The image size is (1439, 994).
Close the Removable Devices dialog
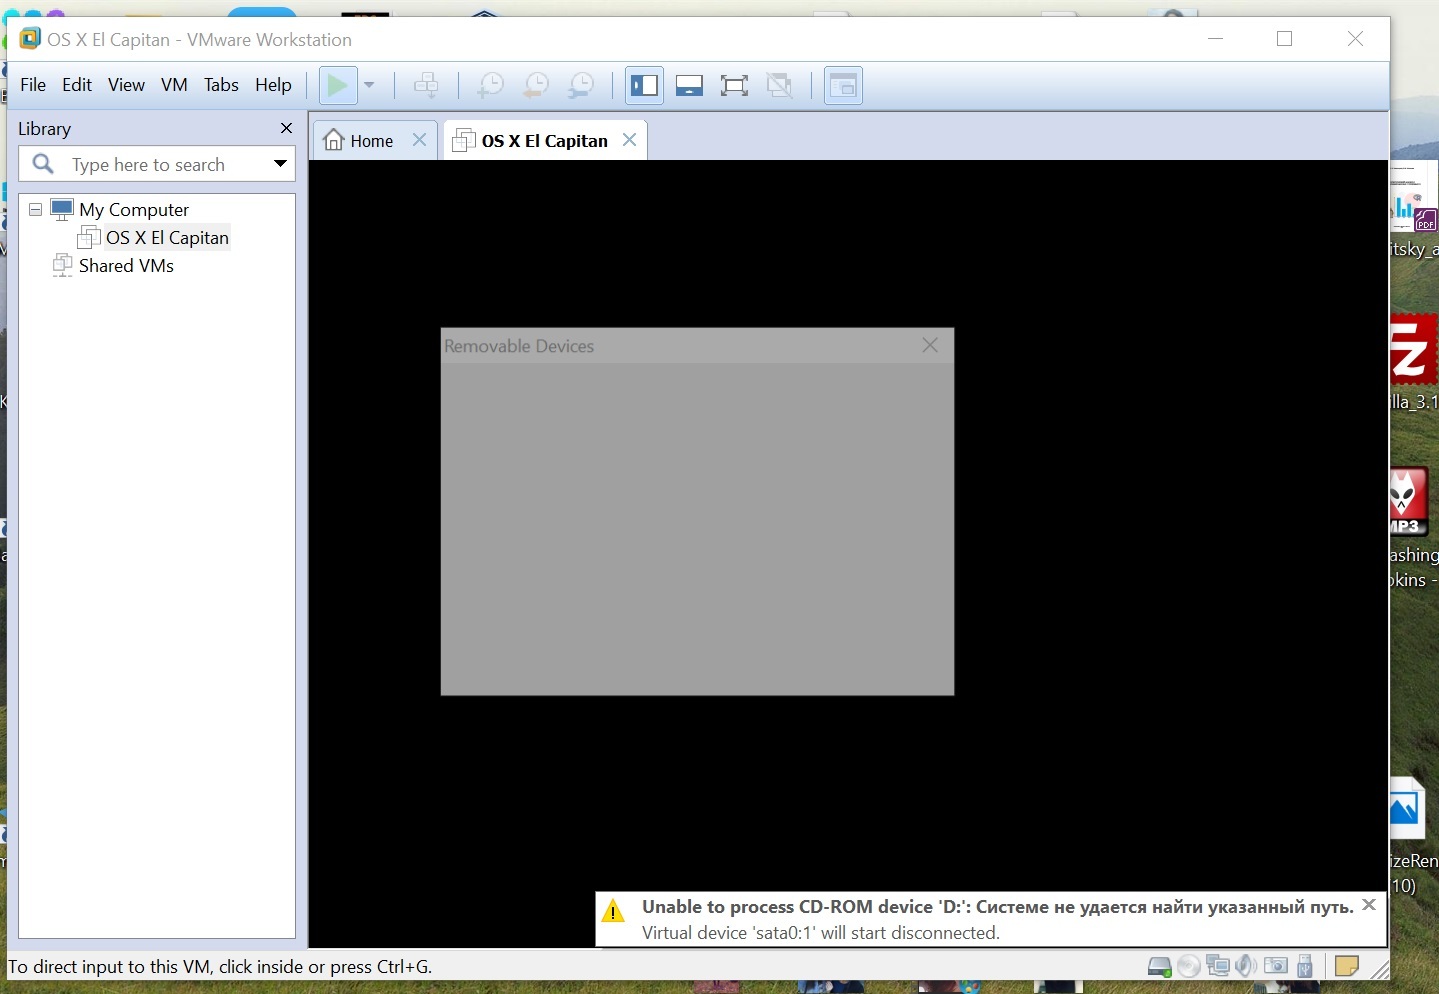coord(930,345)
